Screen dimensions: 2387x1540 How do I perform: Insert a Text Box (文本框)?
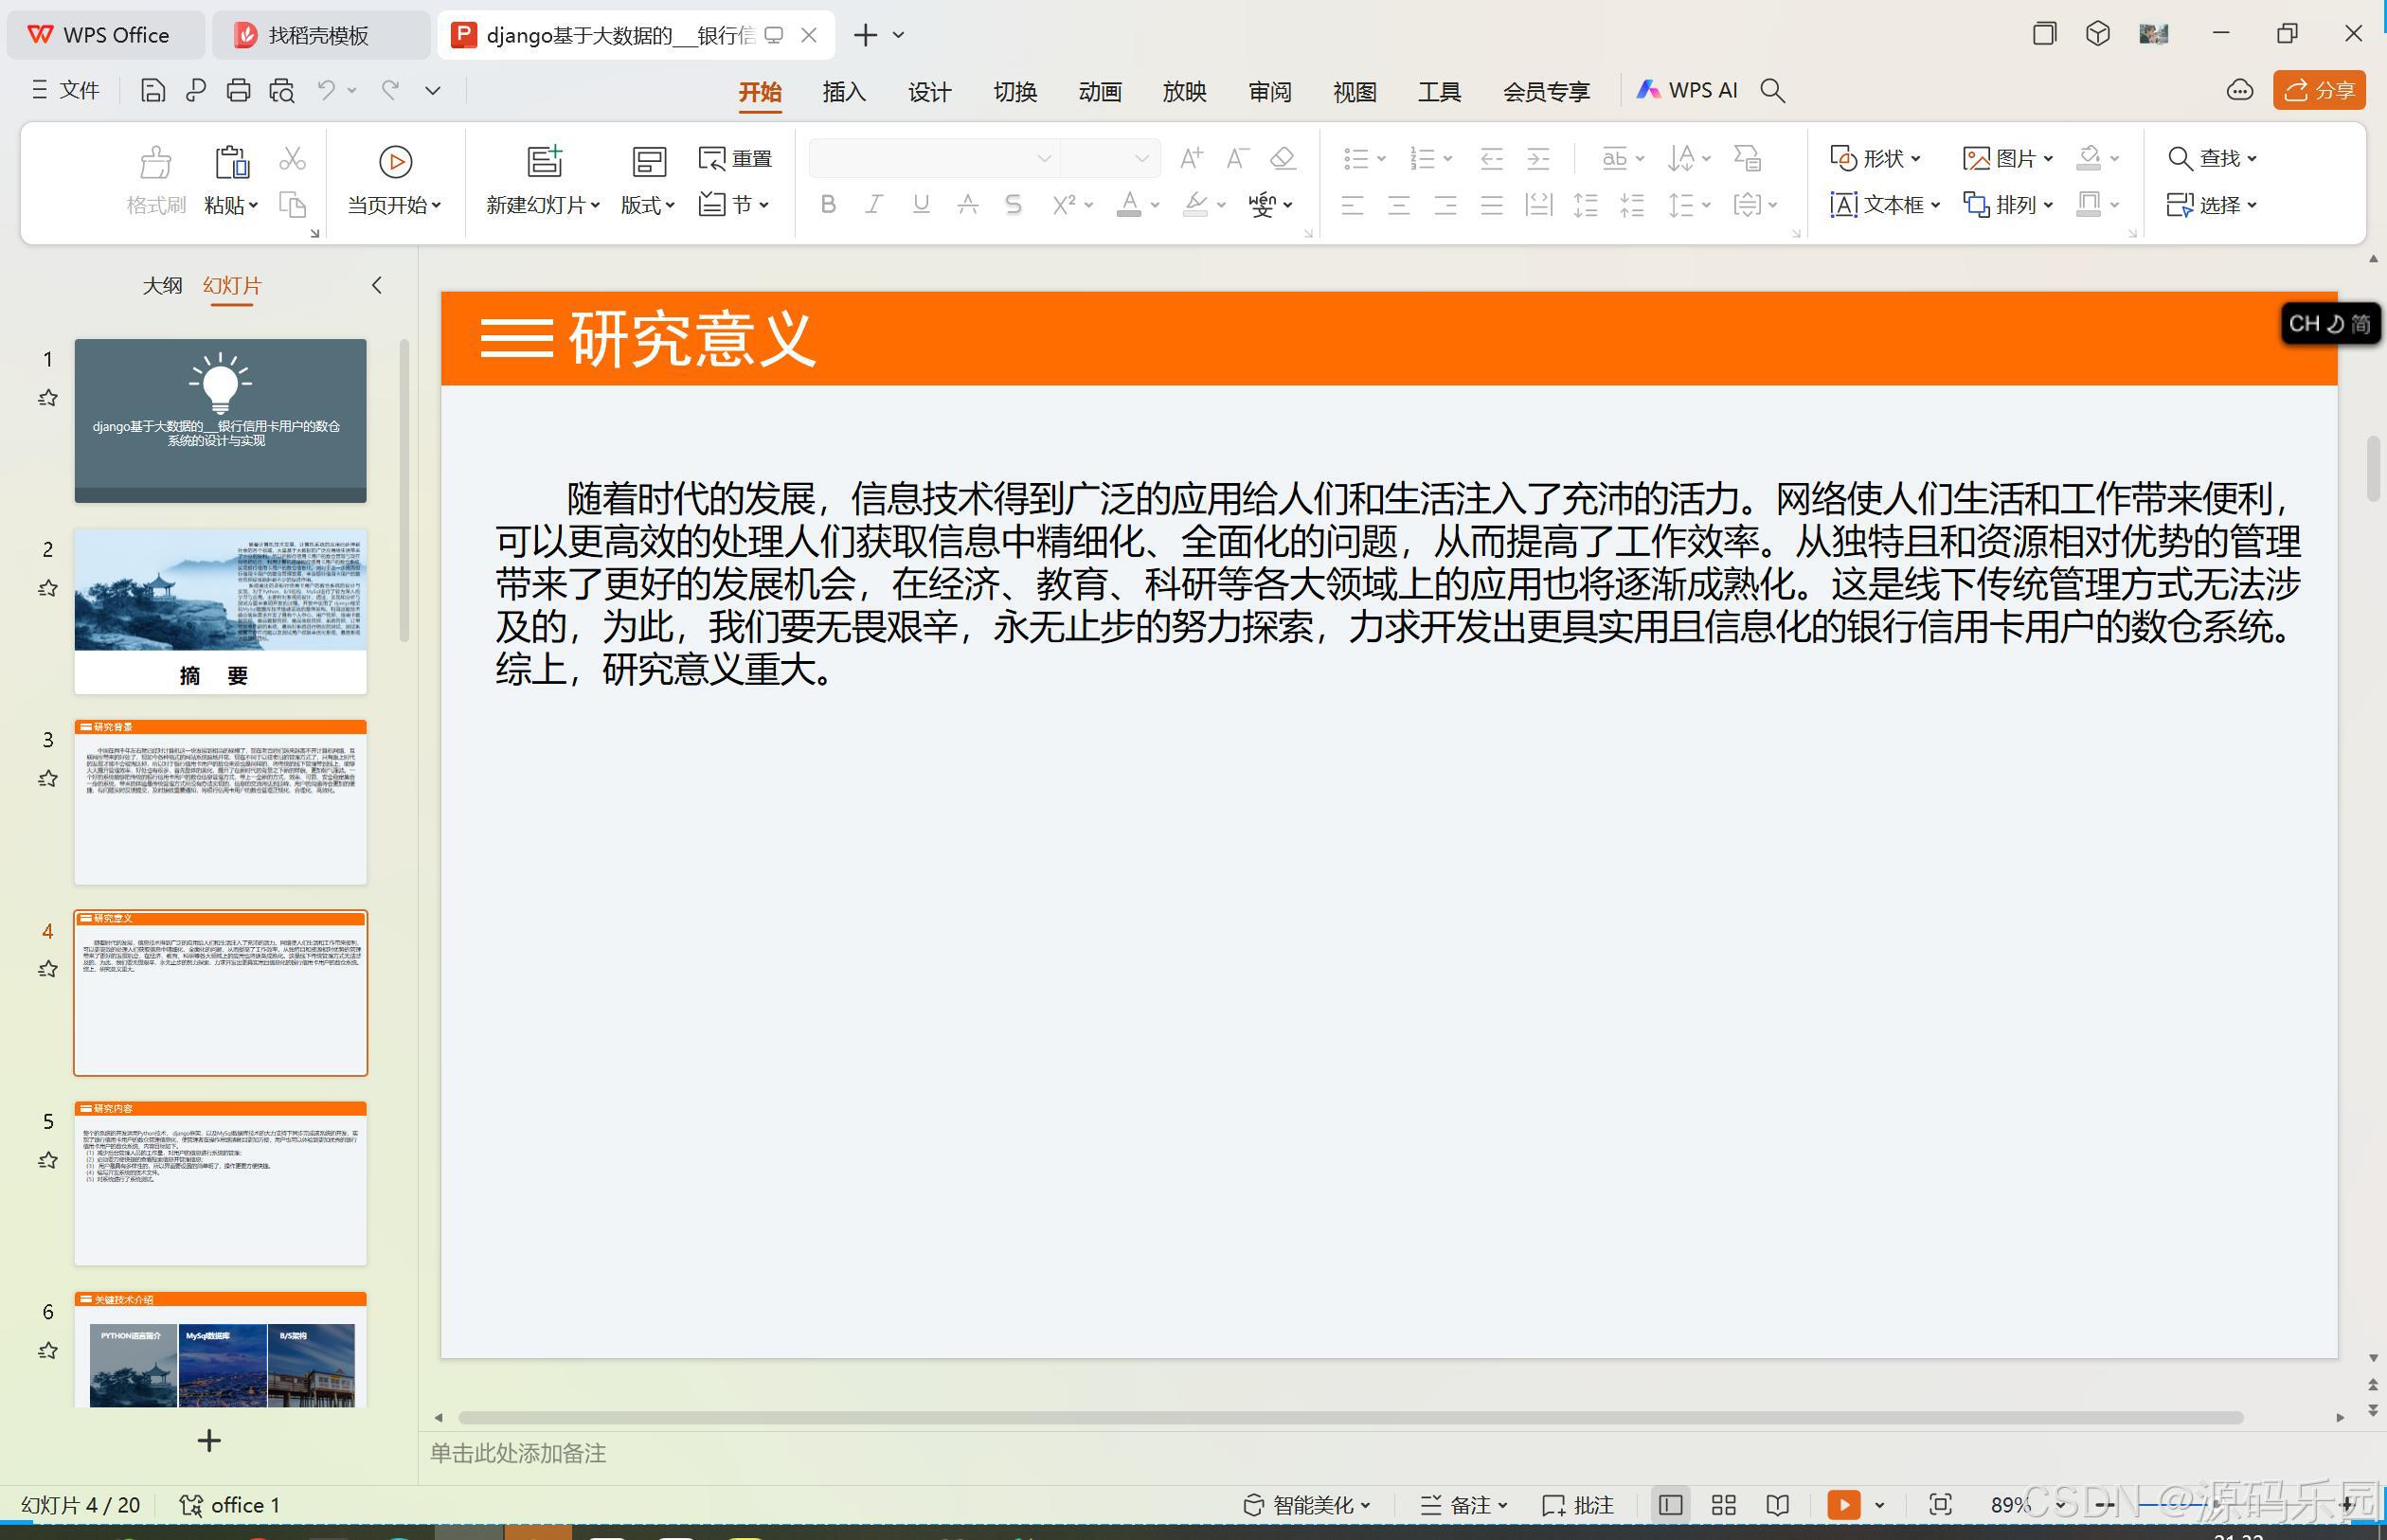coord(1884,205)
